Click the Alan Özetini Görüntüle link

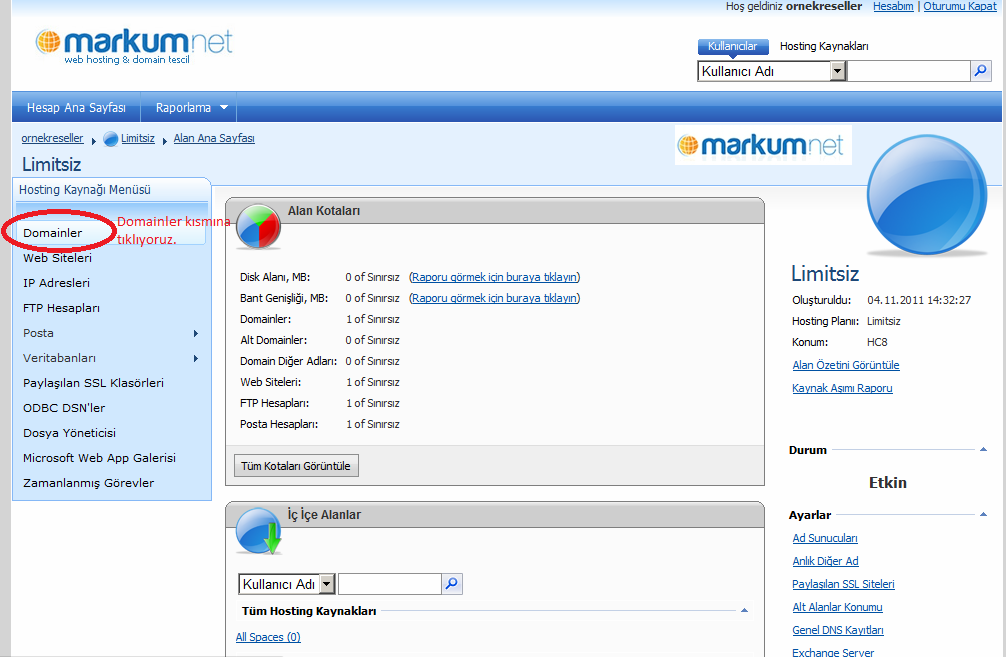[846, 365]
